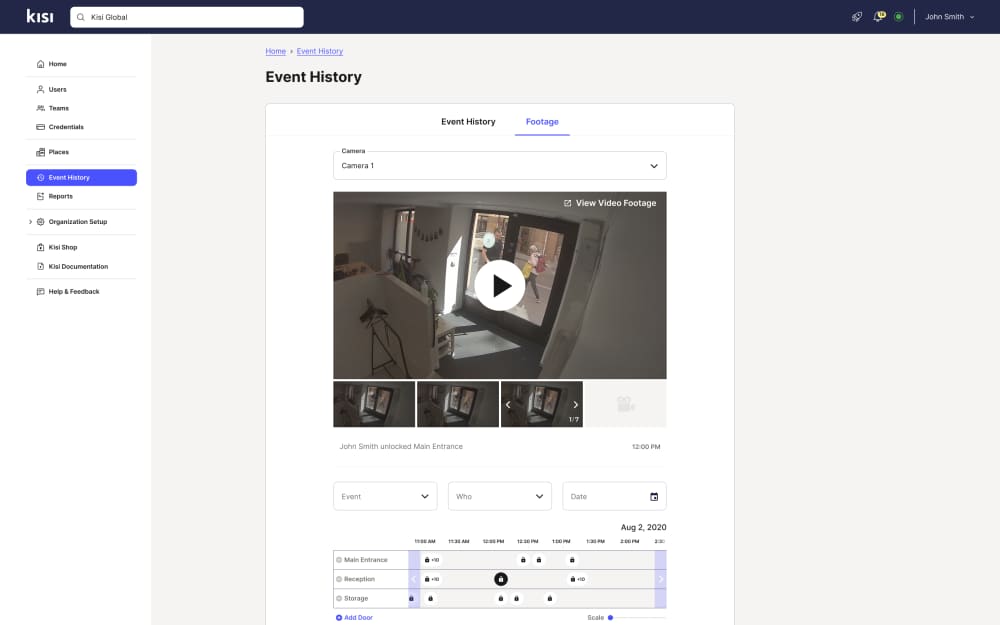Click the Home breadcrumb link
The image size is (1000, 625).
coord(276,51)
